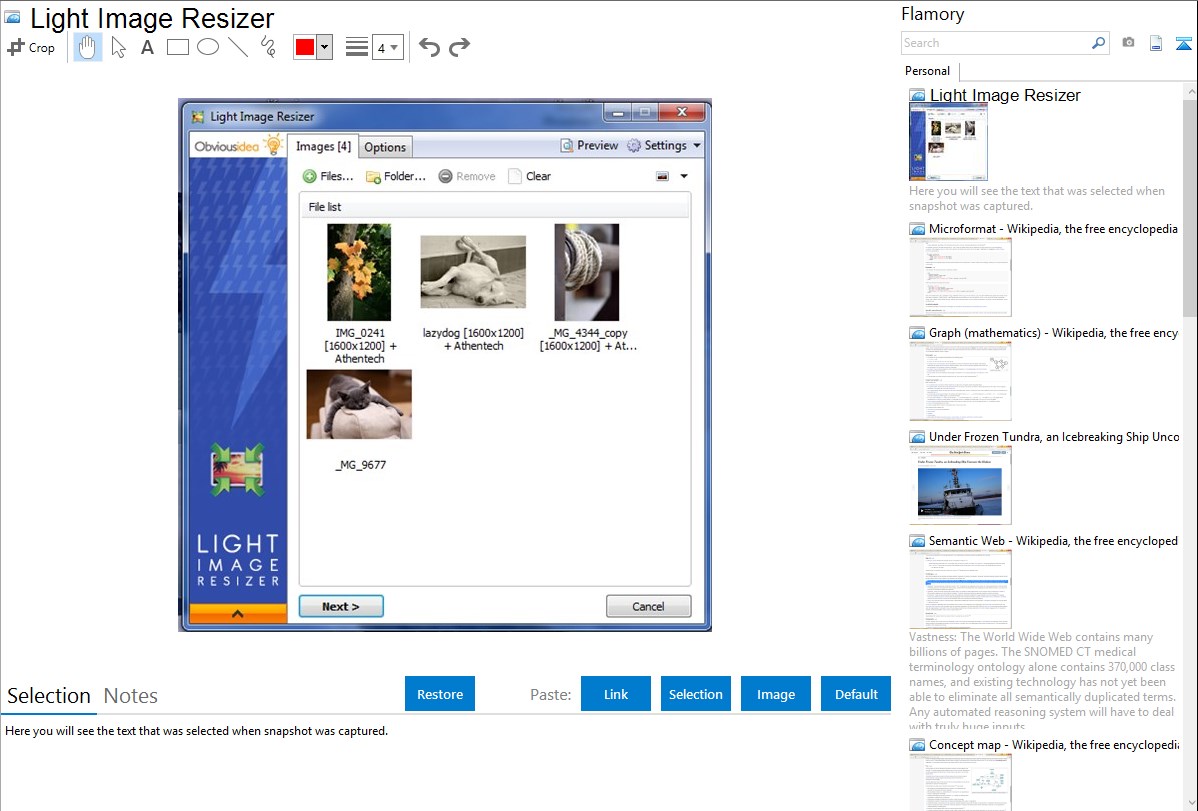Screen dimensions: 1198x811
Task: Add files with Files… button
Action: pos(328,177)
